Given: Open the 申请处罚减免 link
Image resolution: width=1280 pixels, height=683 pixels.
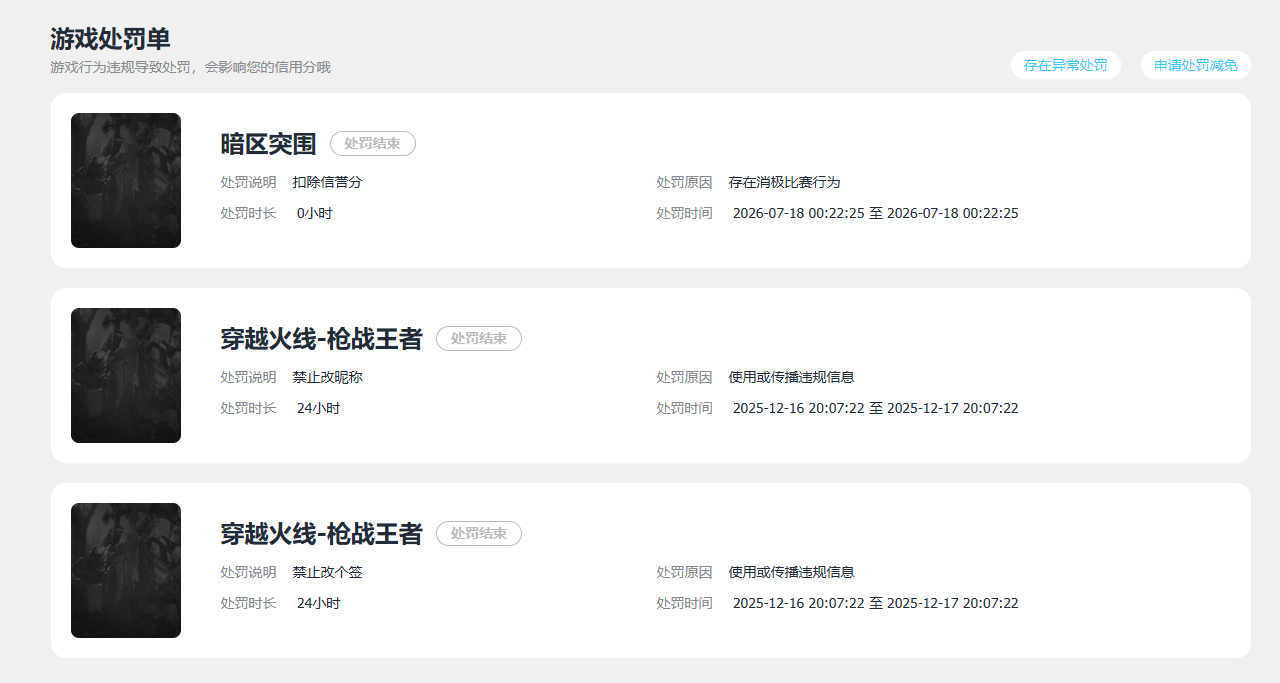Looking at the screenshot, I should coord(1195,65).
